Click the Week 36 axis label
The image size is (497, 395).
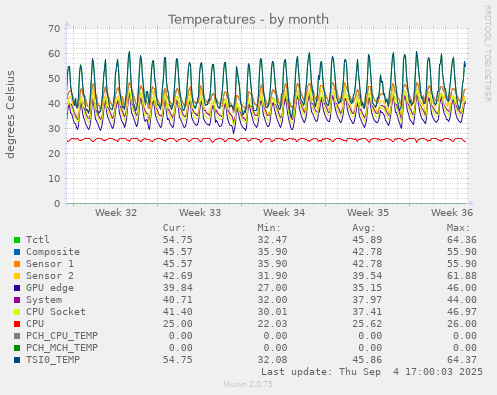click(x=452, y=213)
